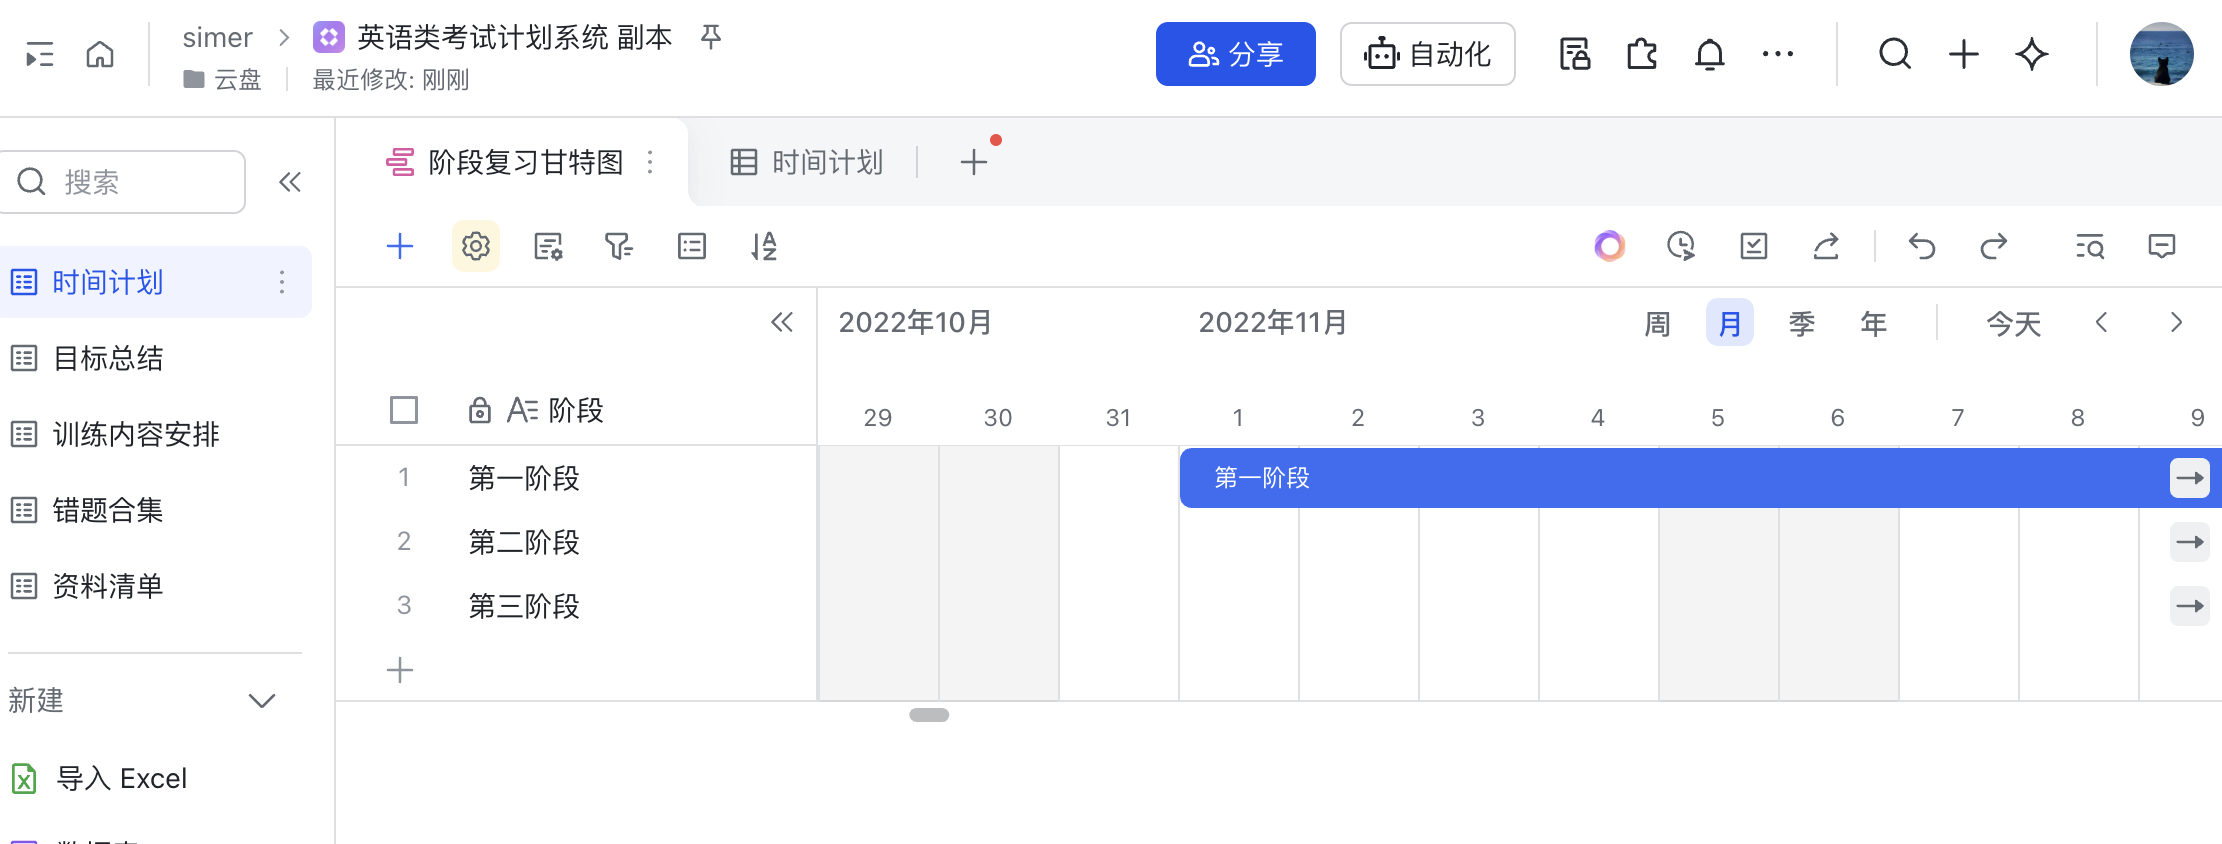Expand the 新建 section chevron

tap(262, 700)
